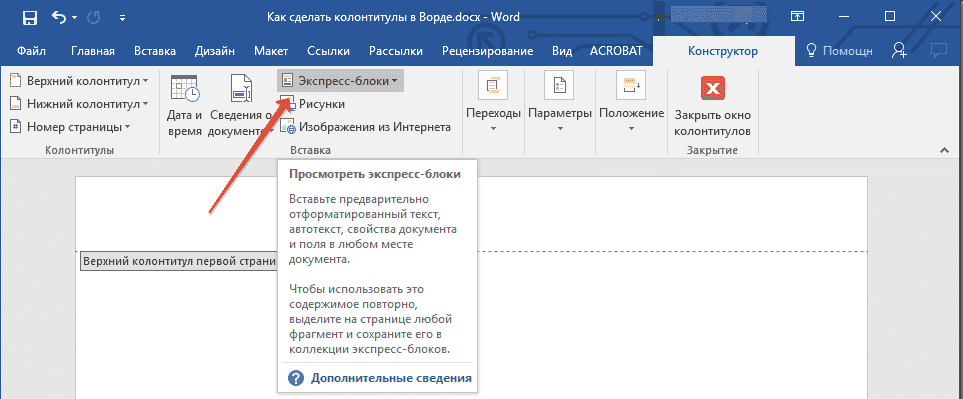
Task: Open Дополнительные сведения help link
Action: [x=380, y=378]
